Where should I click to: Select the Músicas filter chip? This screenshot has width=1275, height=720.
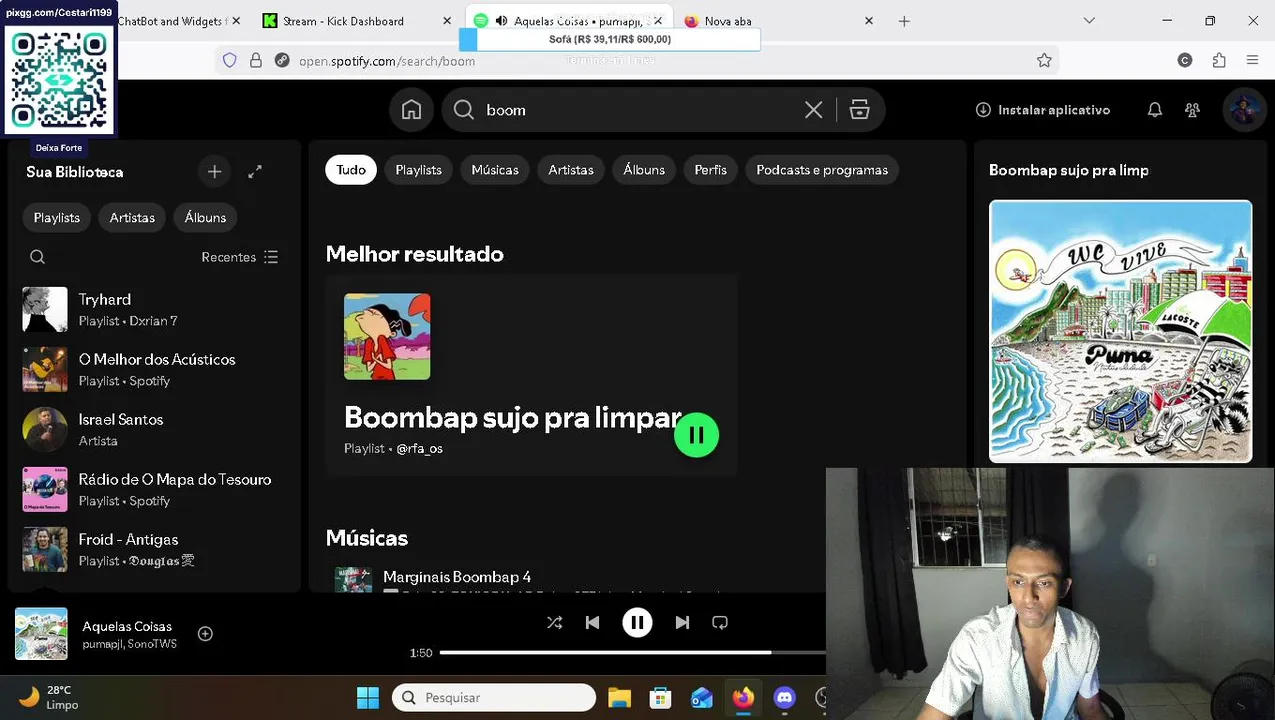(x=495, y=170)
